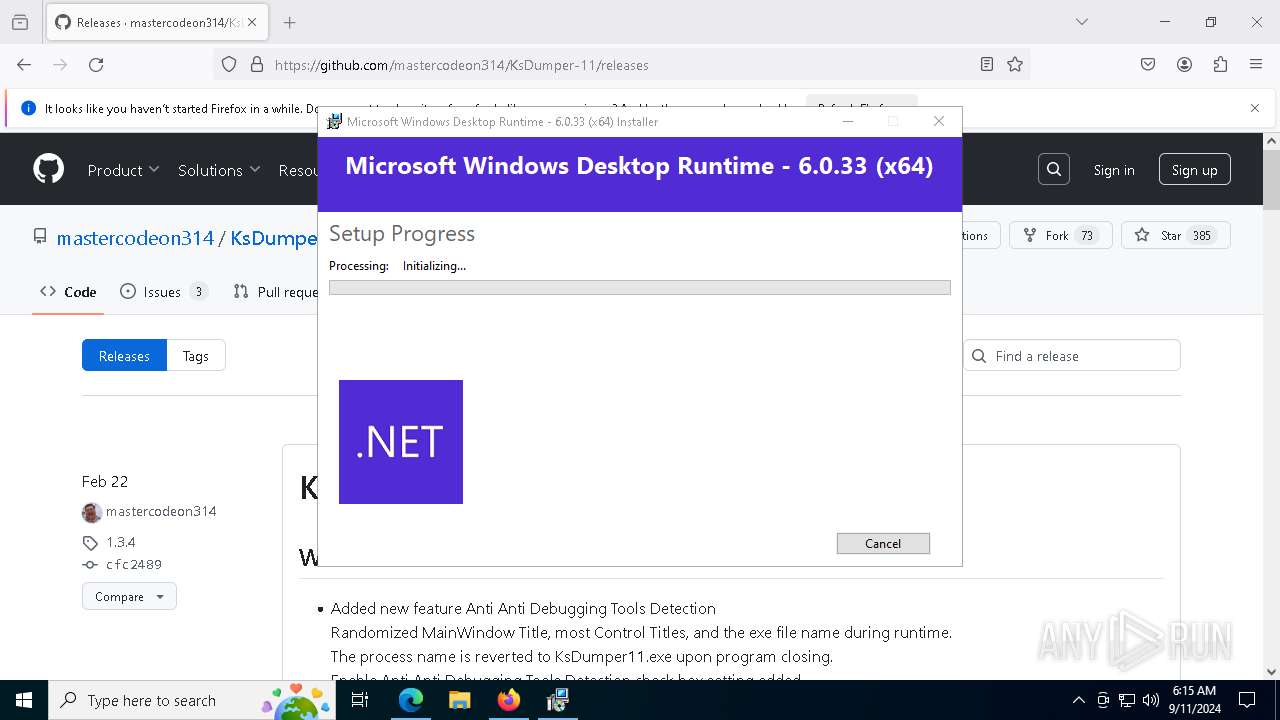This screenshot has height=720, width=1280.
Task: Click the setup progress bar
Action: click(639, 288)
